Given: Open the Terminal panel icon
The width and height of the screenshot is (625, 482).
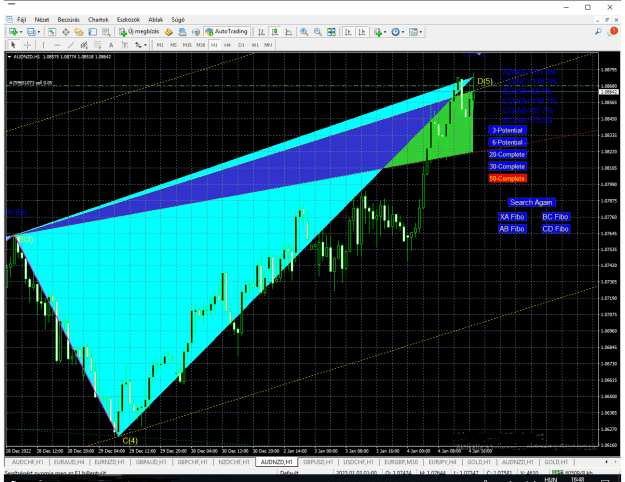Looking at the screenshot, I should coord(92,32).
